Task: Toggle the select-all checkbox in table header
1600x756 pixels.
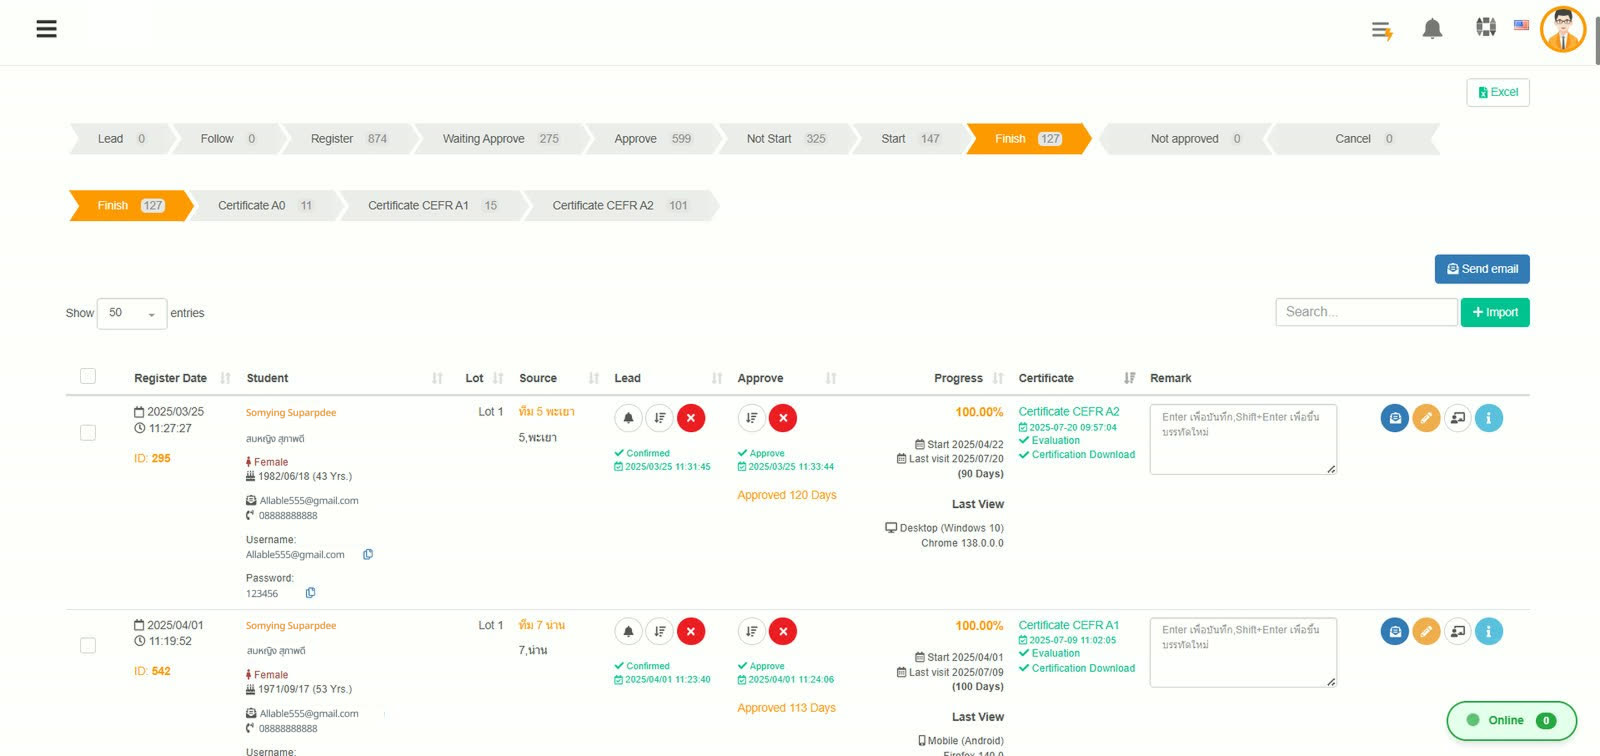Action: coord(88,376)
